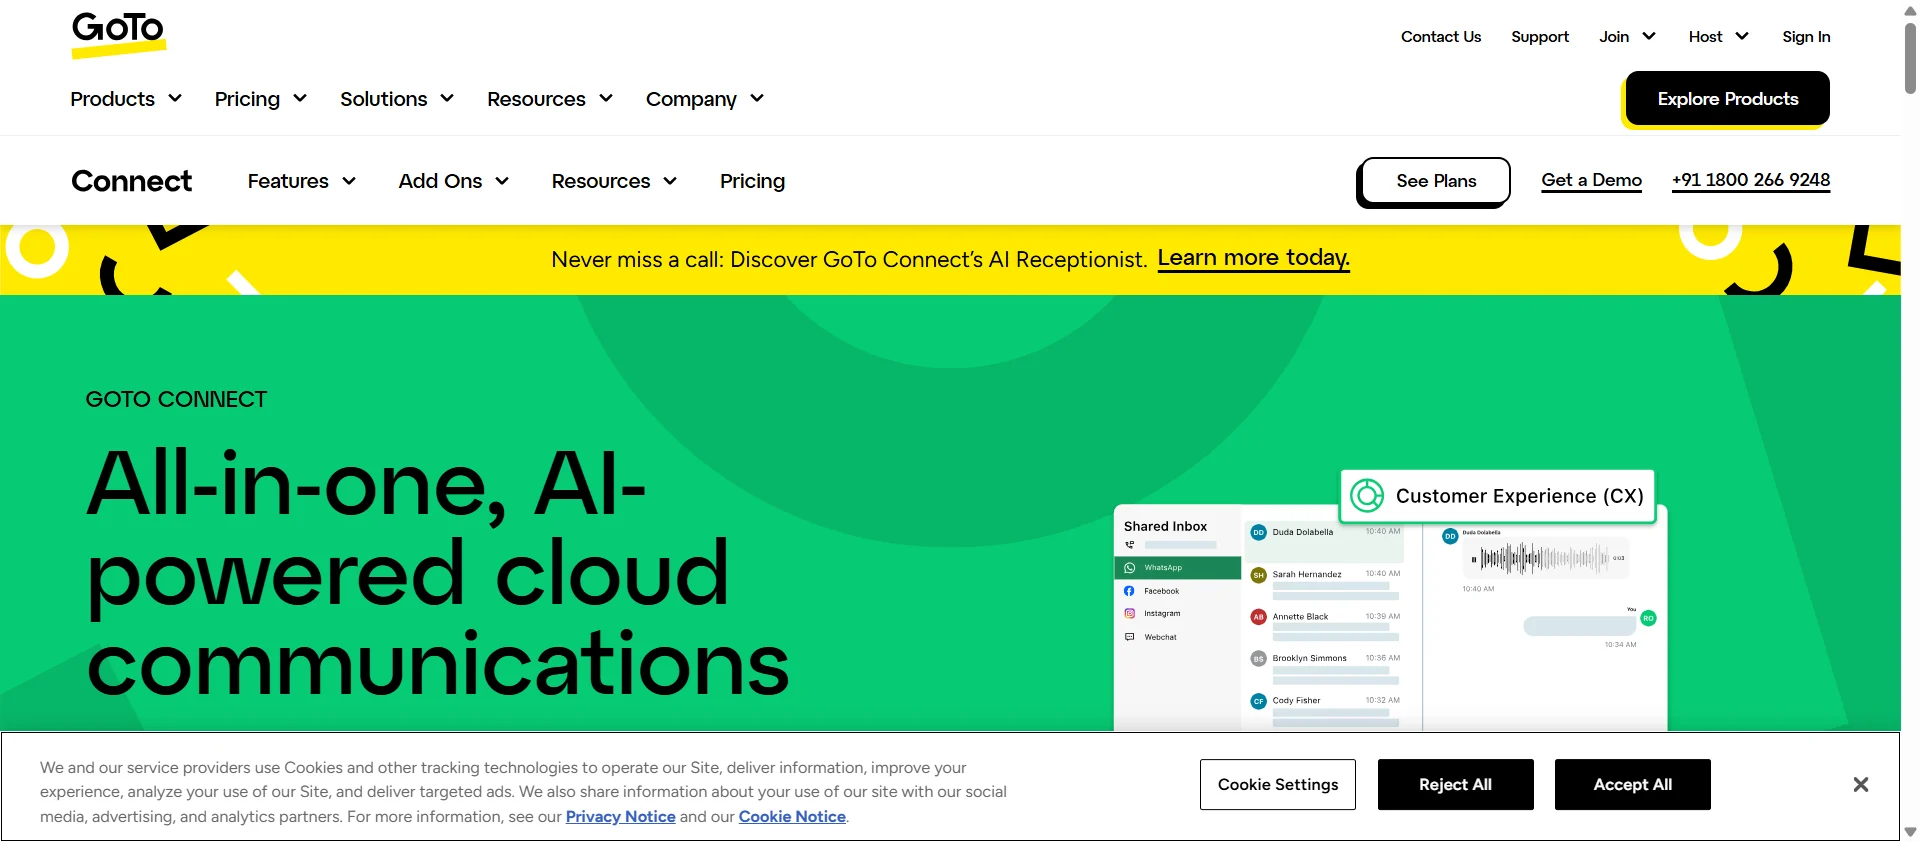Expand the Products menu
Viewport: 1920px width, 842px height.
coord(126,99)
